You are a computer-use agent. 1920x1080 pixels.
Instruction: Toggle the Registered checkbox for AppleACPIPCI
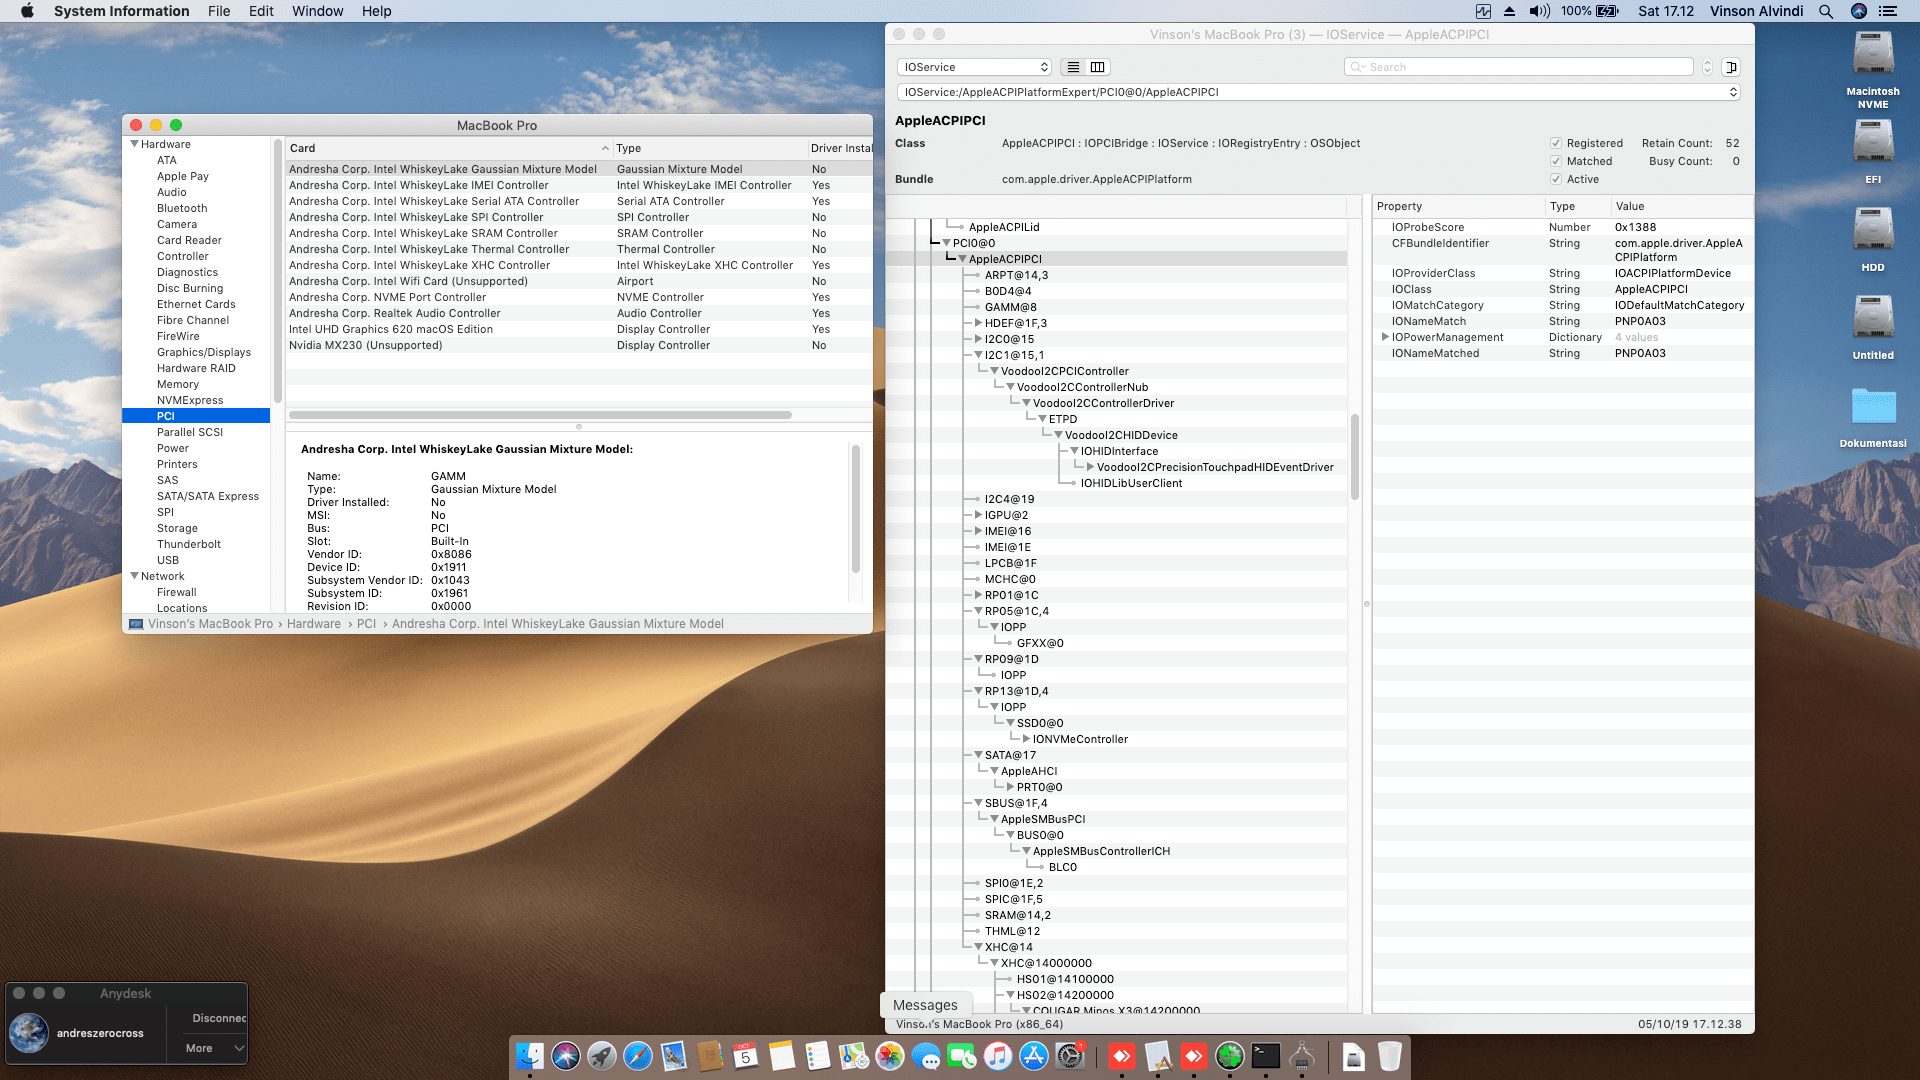tap(1556, 143)
